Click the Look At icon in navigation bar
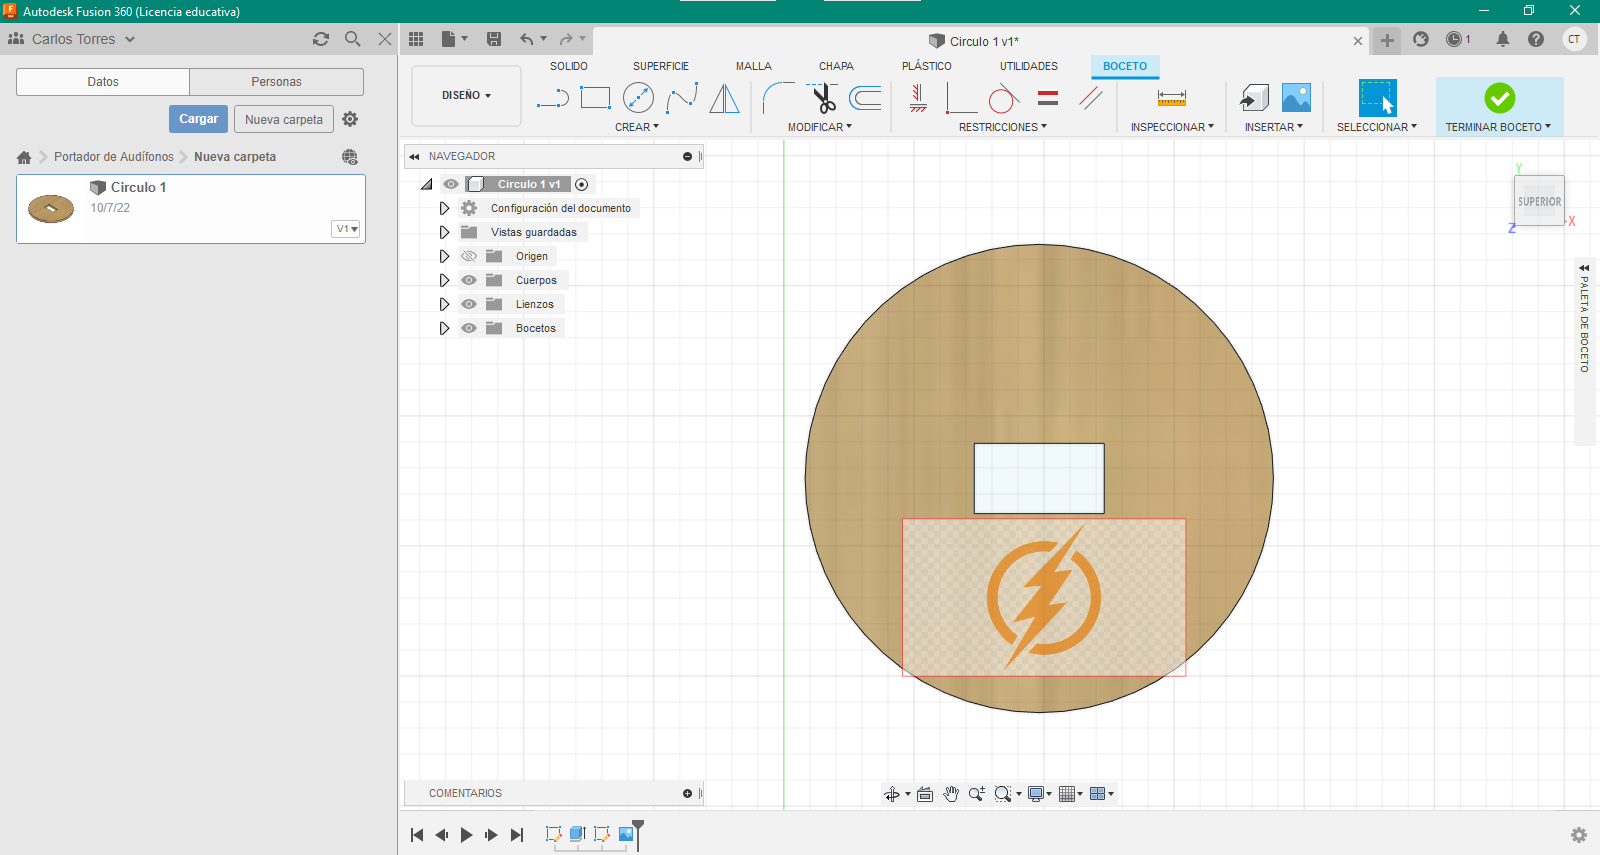 click(x=925, y=794)
